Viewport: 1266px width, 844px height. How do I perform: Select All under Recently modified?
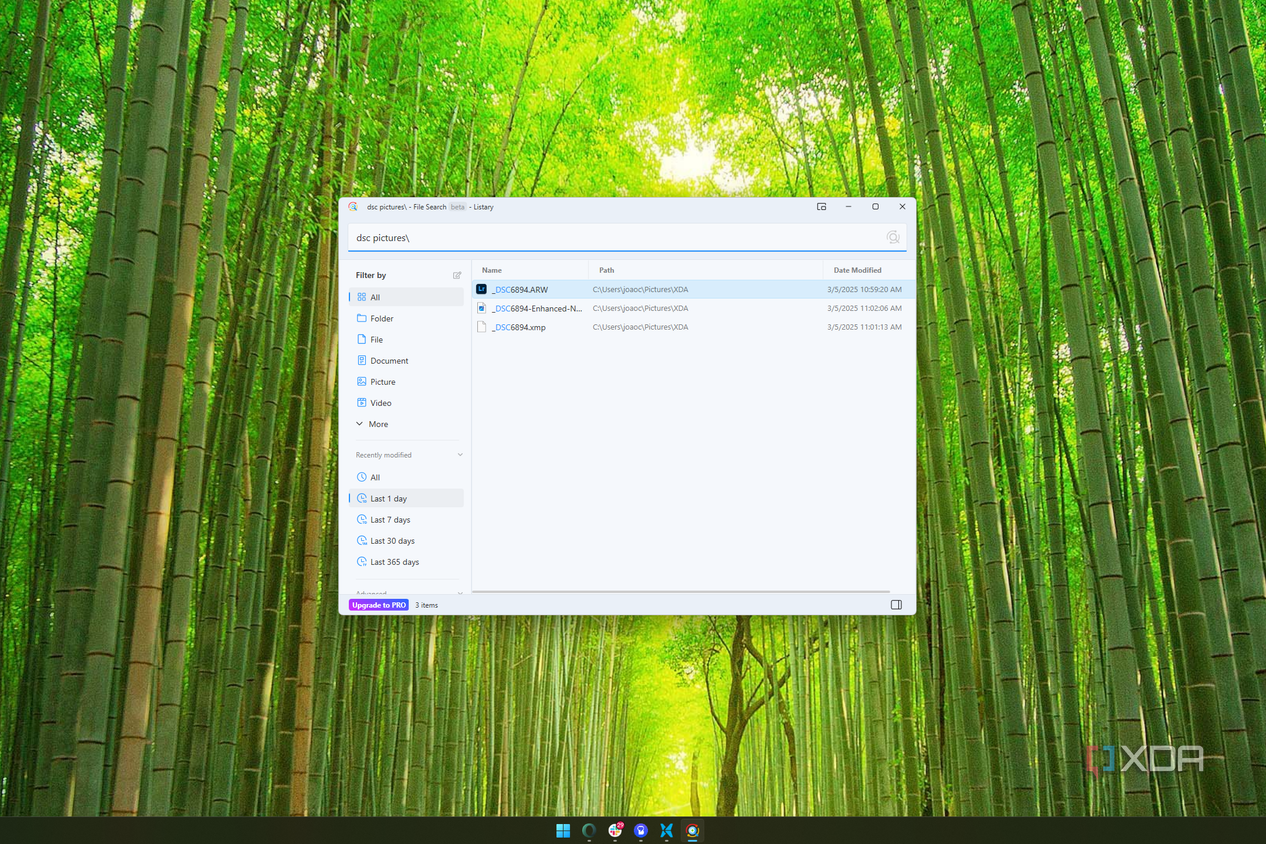[406, 477]
